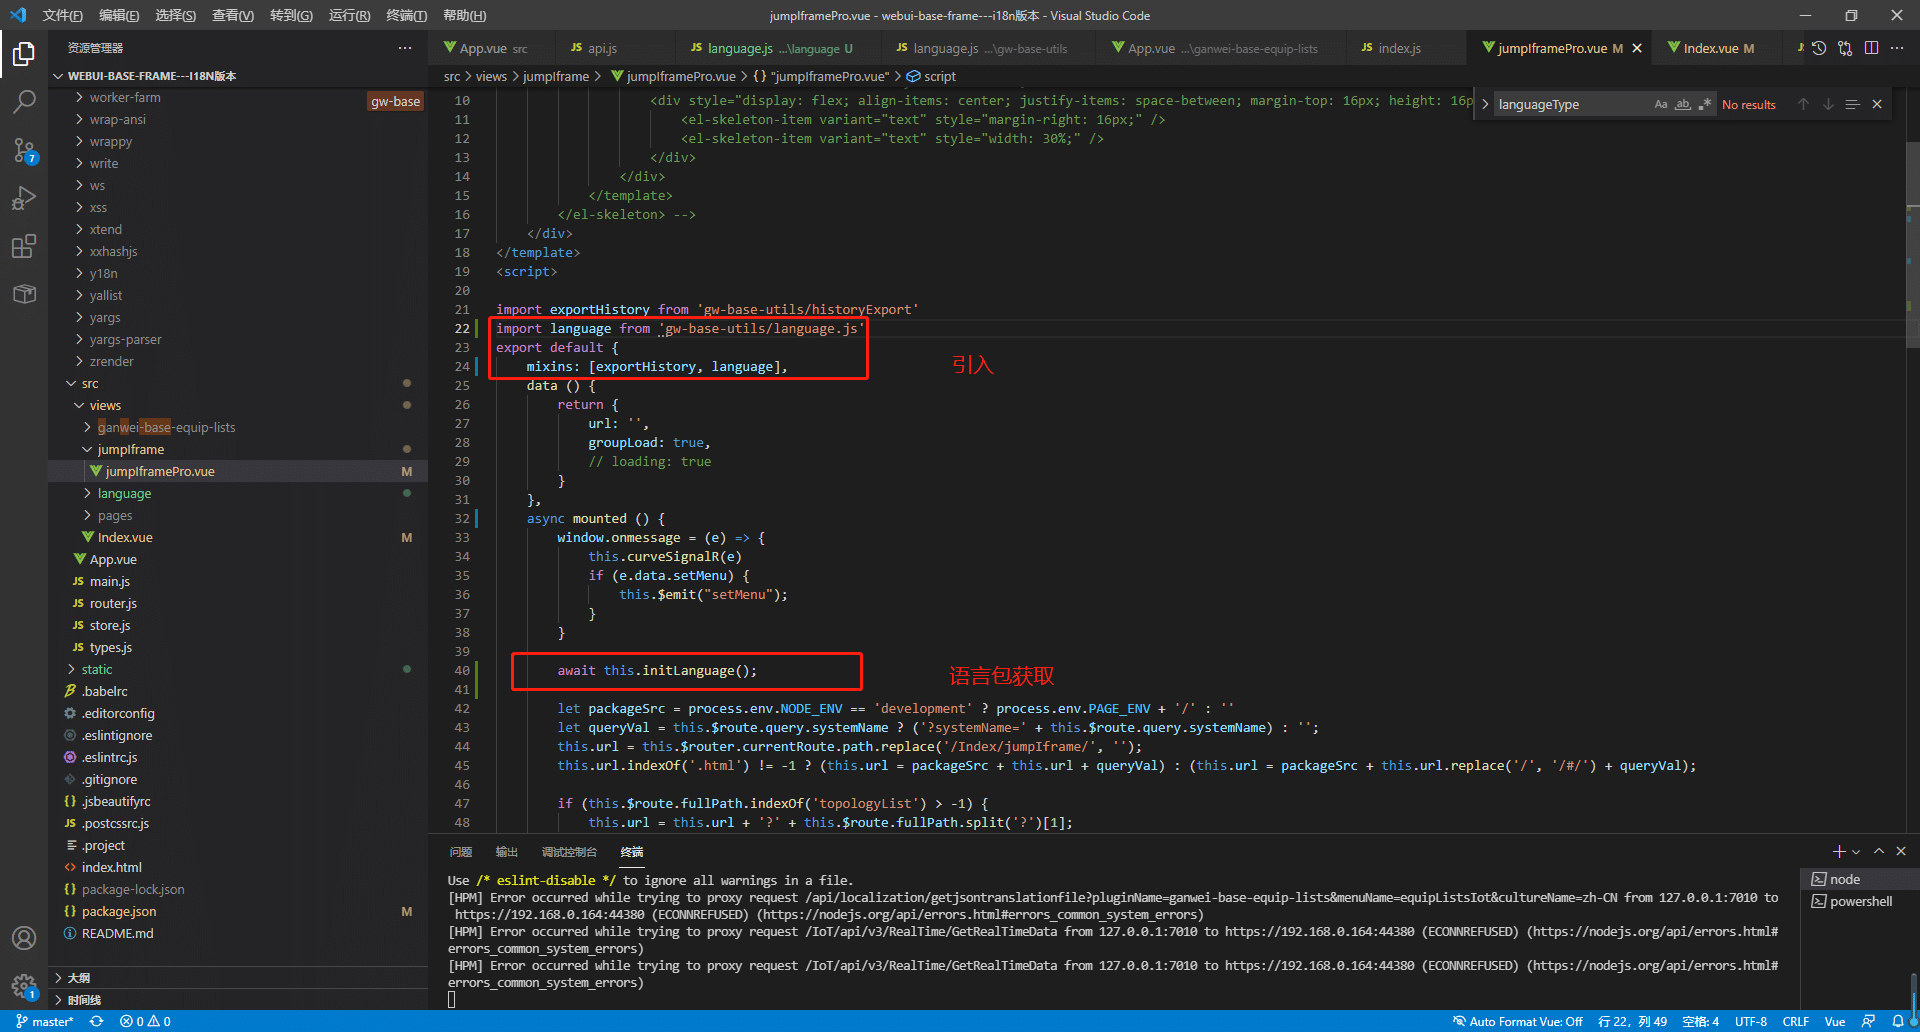
Task: Open the Source Control view
Action: pyautogui.click(x=24, y=150)
